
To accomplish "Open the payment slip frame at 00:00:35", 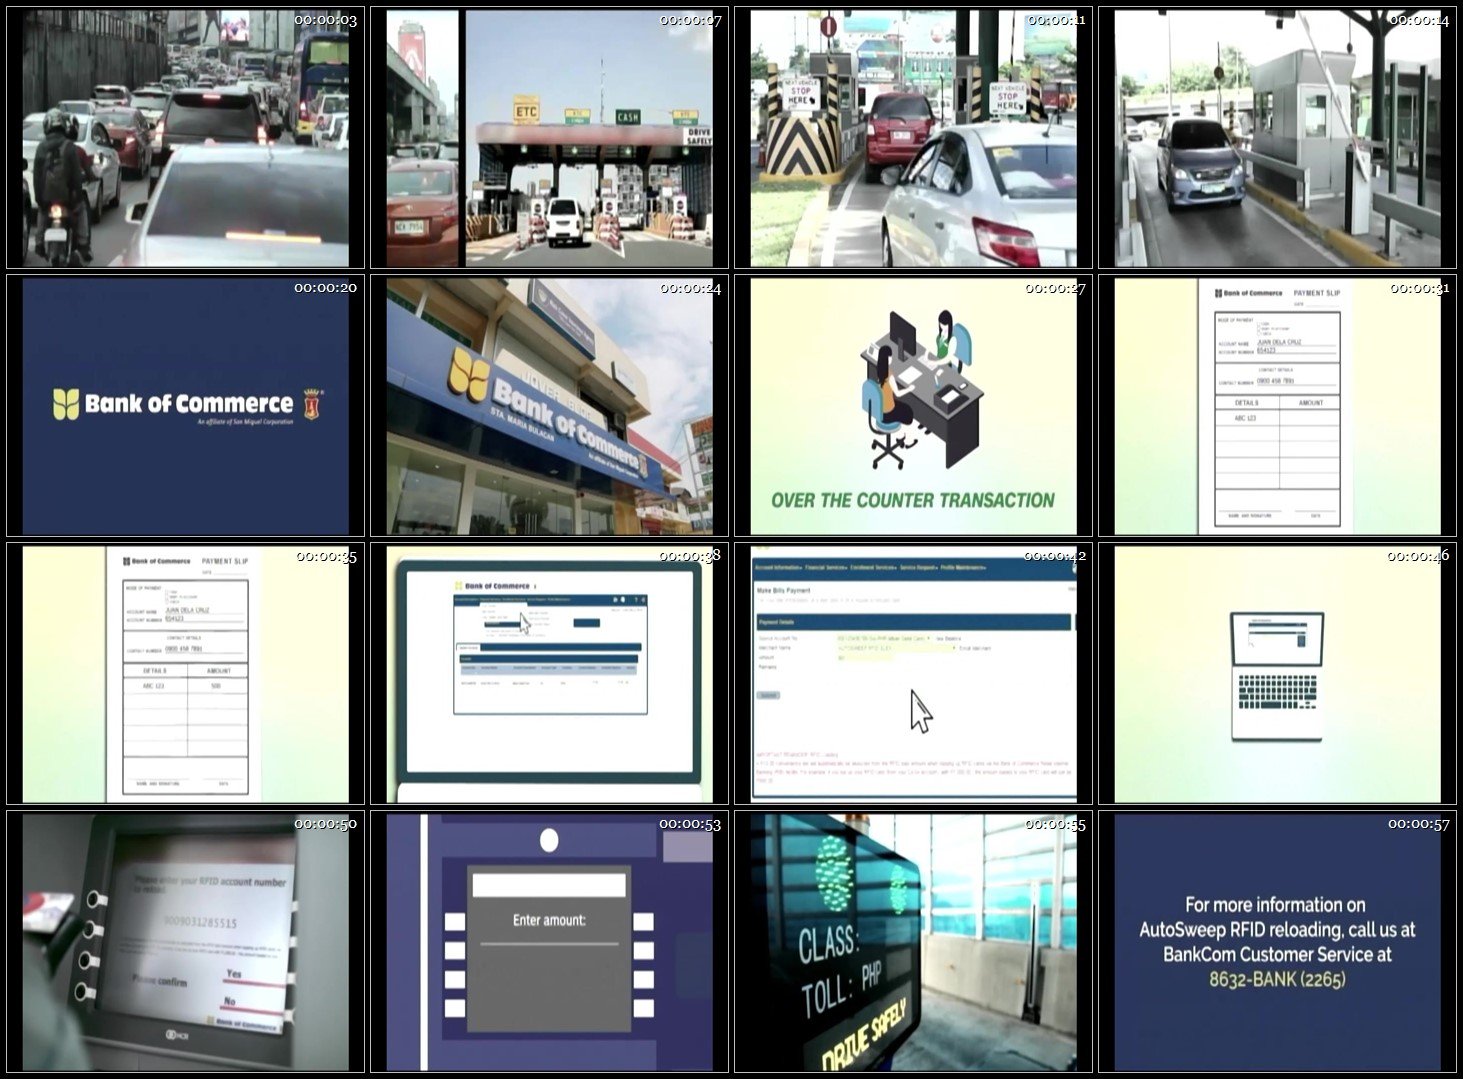I will click(185, 675).
